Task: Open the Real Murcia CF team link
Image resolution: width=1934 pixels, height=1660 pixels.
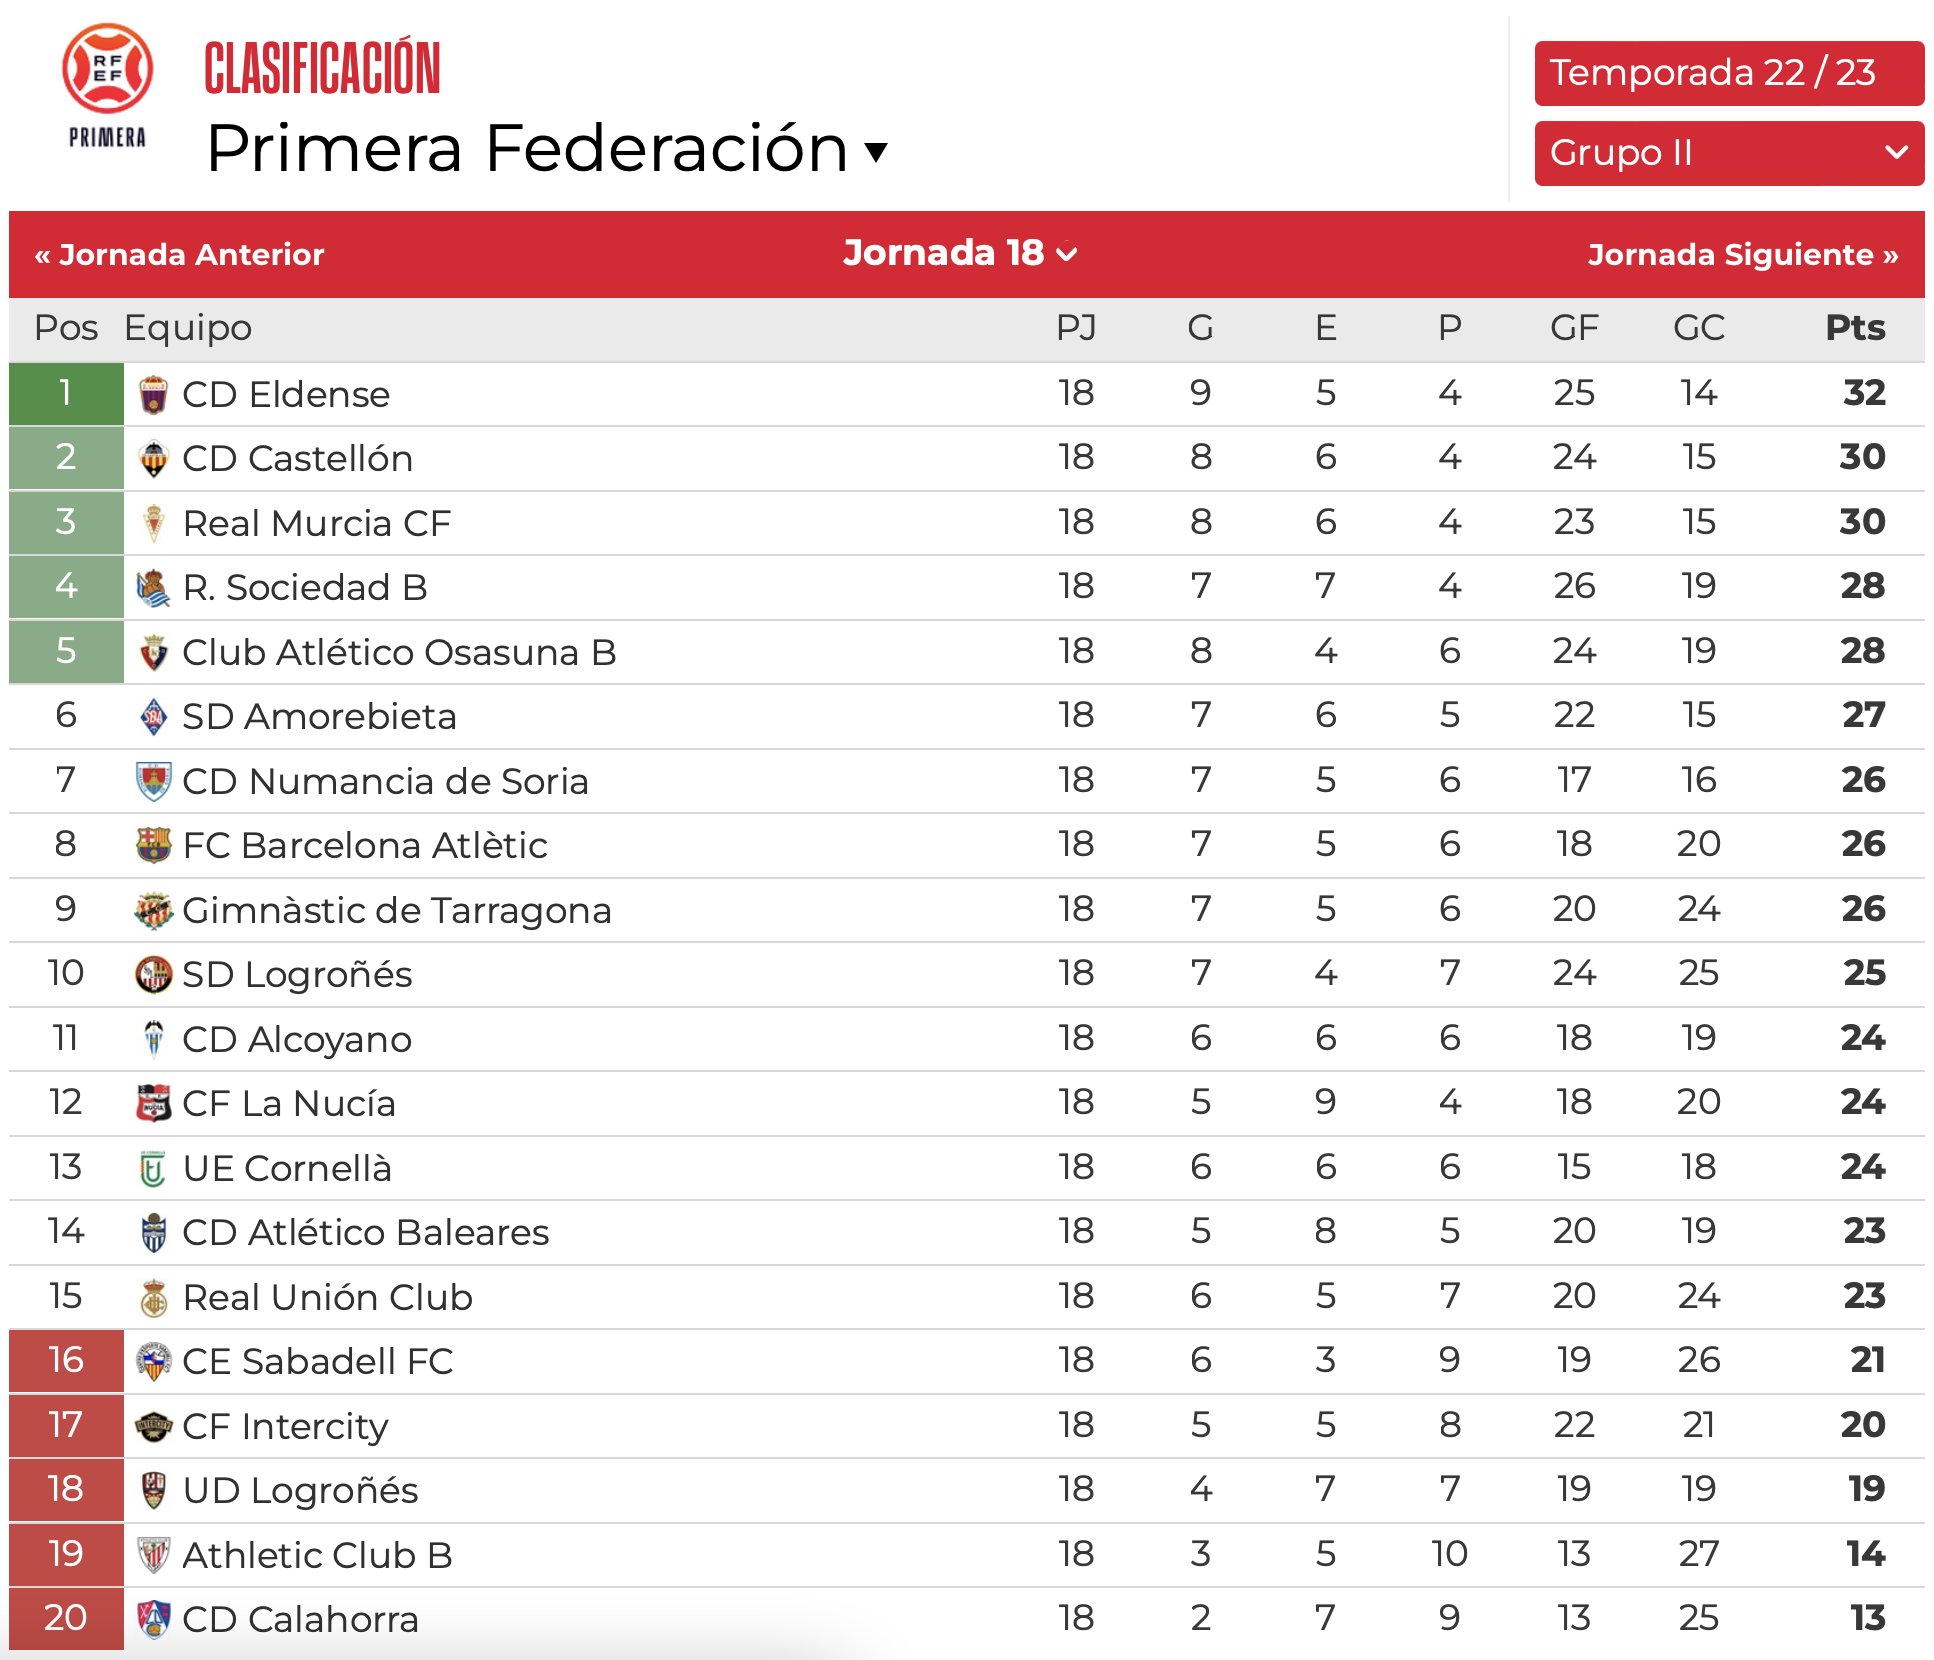Action: [317, 523]
